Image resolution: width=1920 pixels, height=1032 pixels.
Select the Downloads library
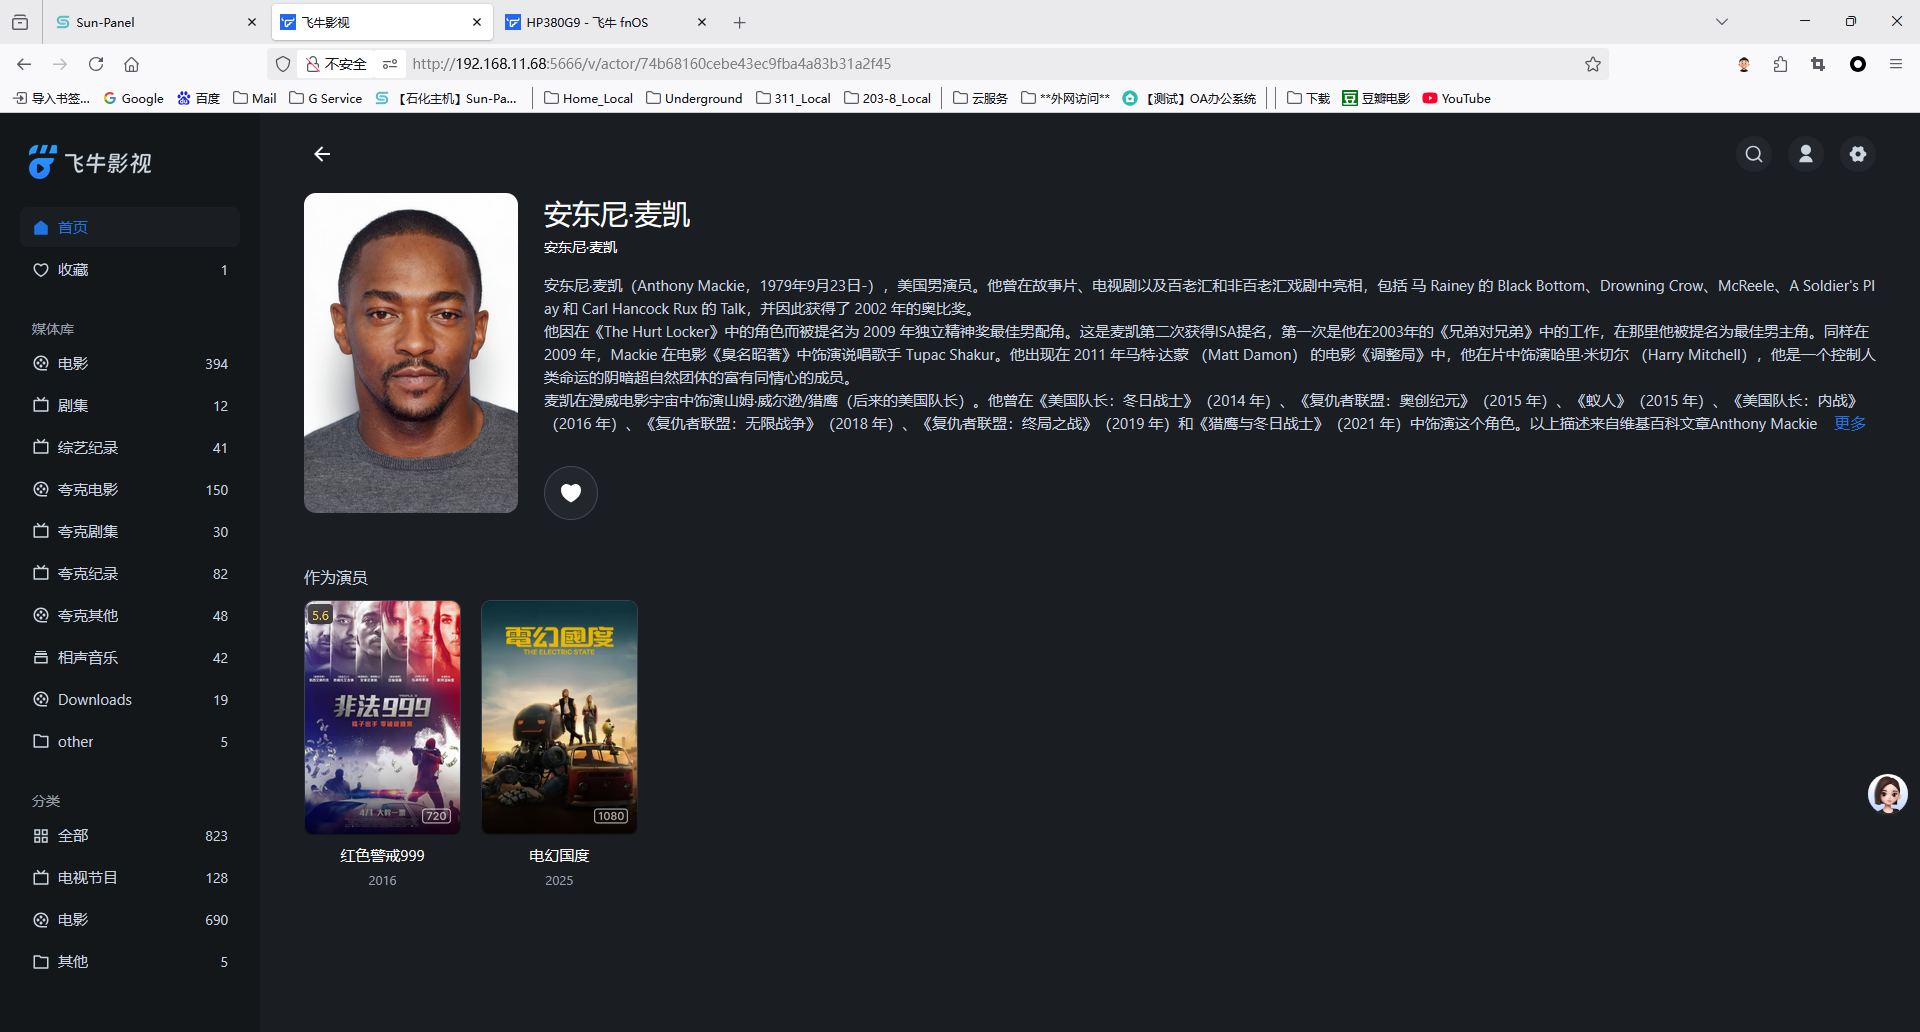130,700
